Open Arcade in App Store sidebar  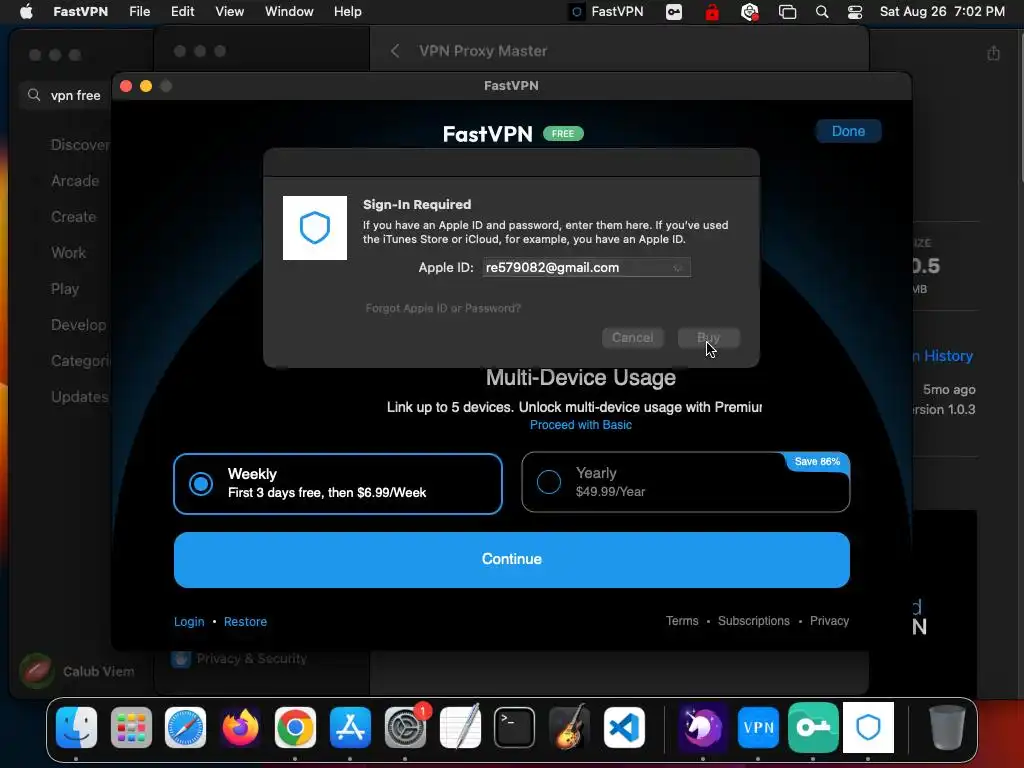pyautogui.click(x=75, y=181)
